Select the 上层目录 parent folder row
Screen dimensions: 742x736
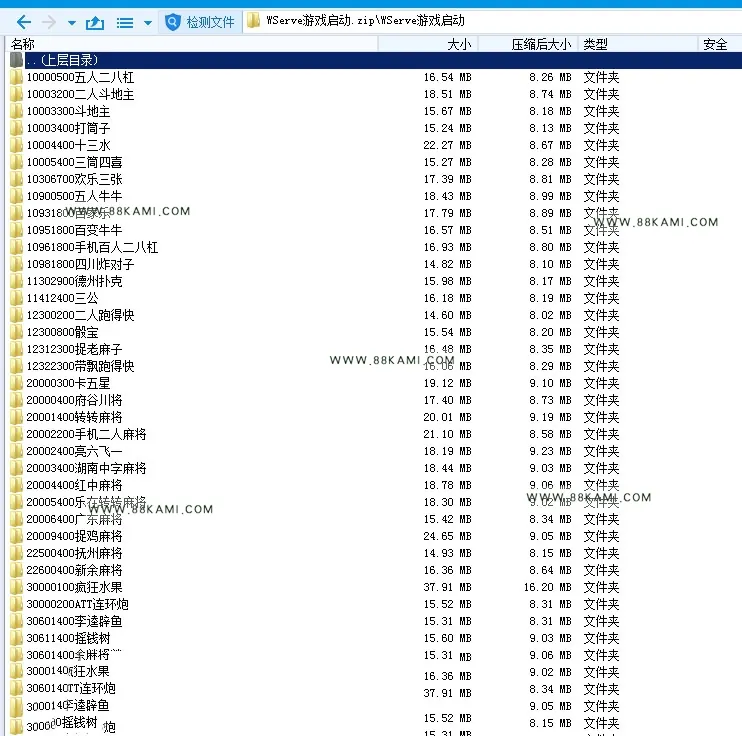[x=375, y=60]
